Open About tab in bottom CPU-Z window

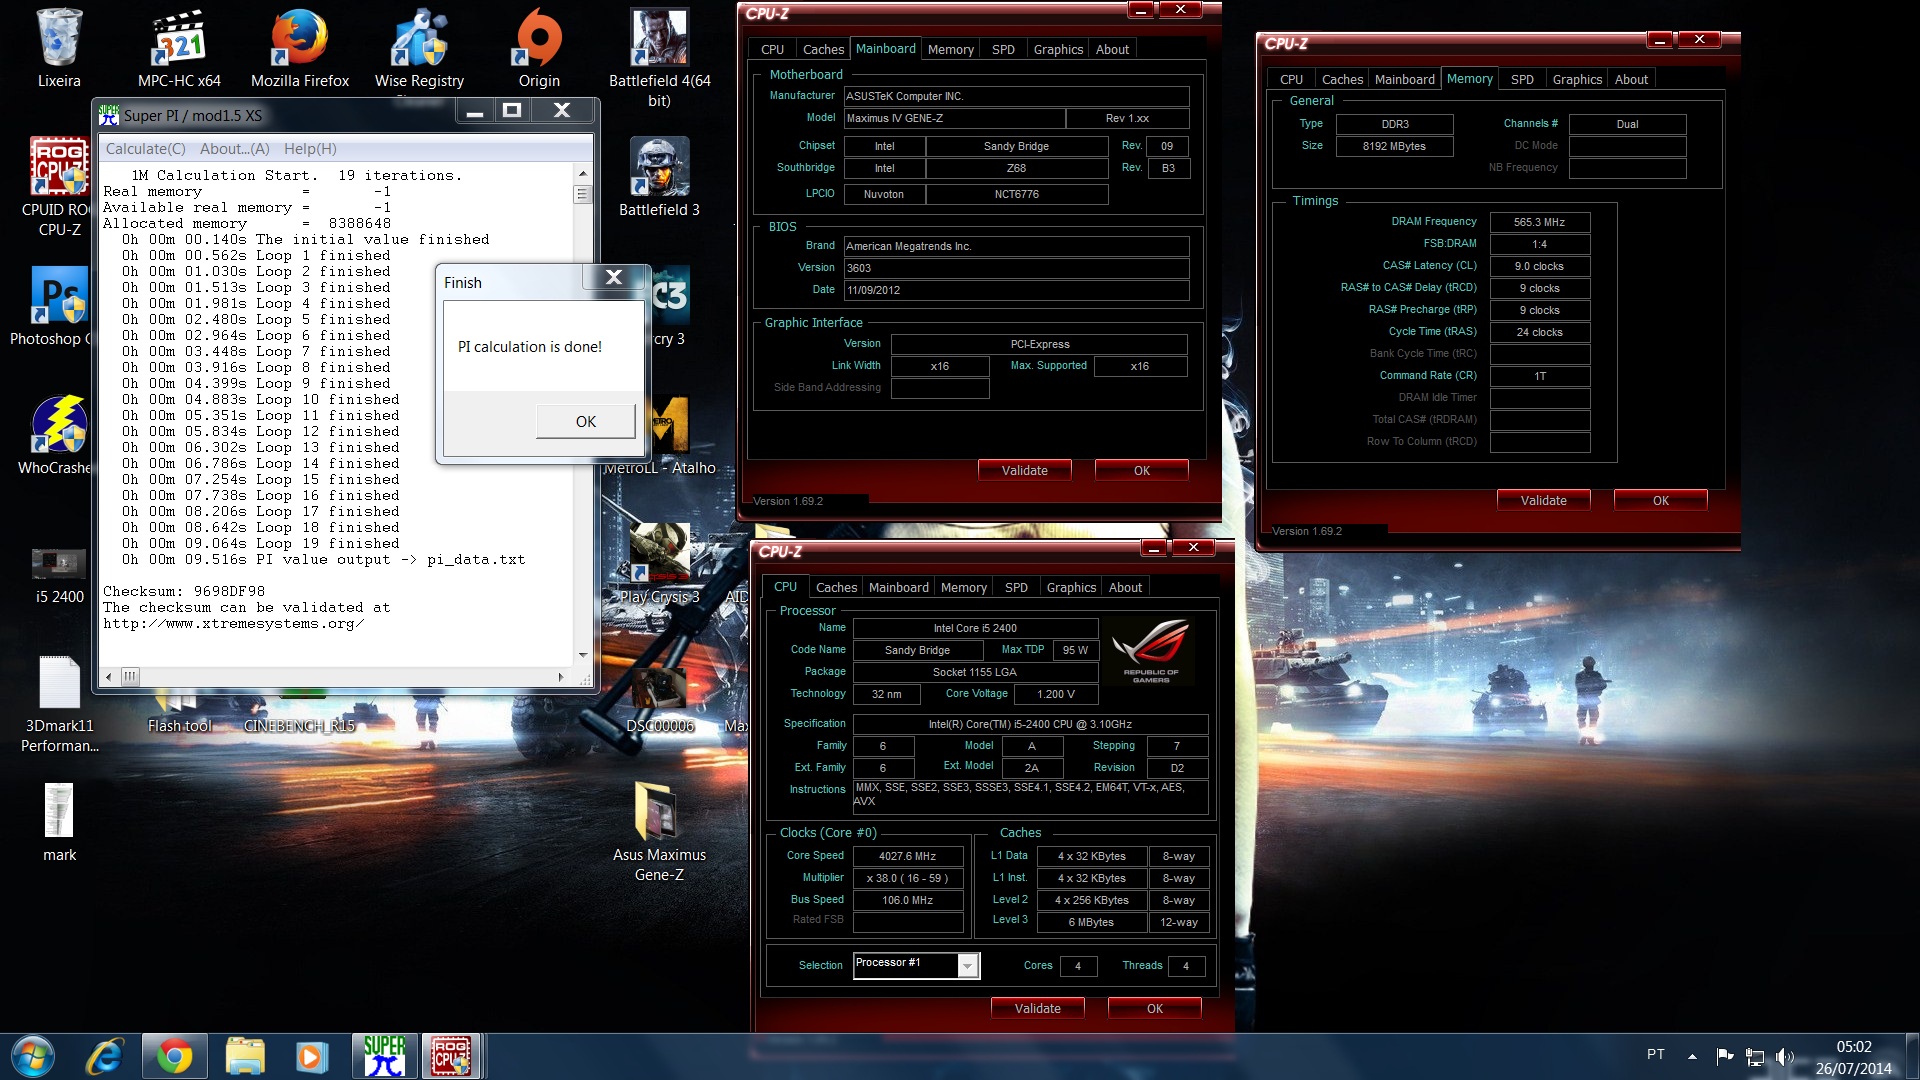[1125, 587]
